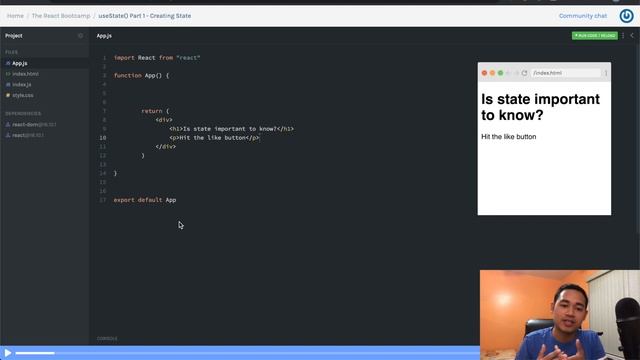
Task: Click the useState() Part 1 breadcrumb title
Action: (x=144, y=16)
